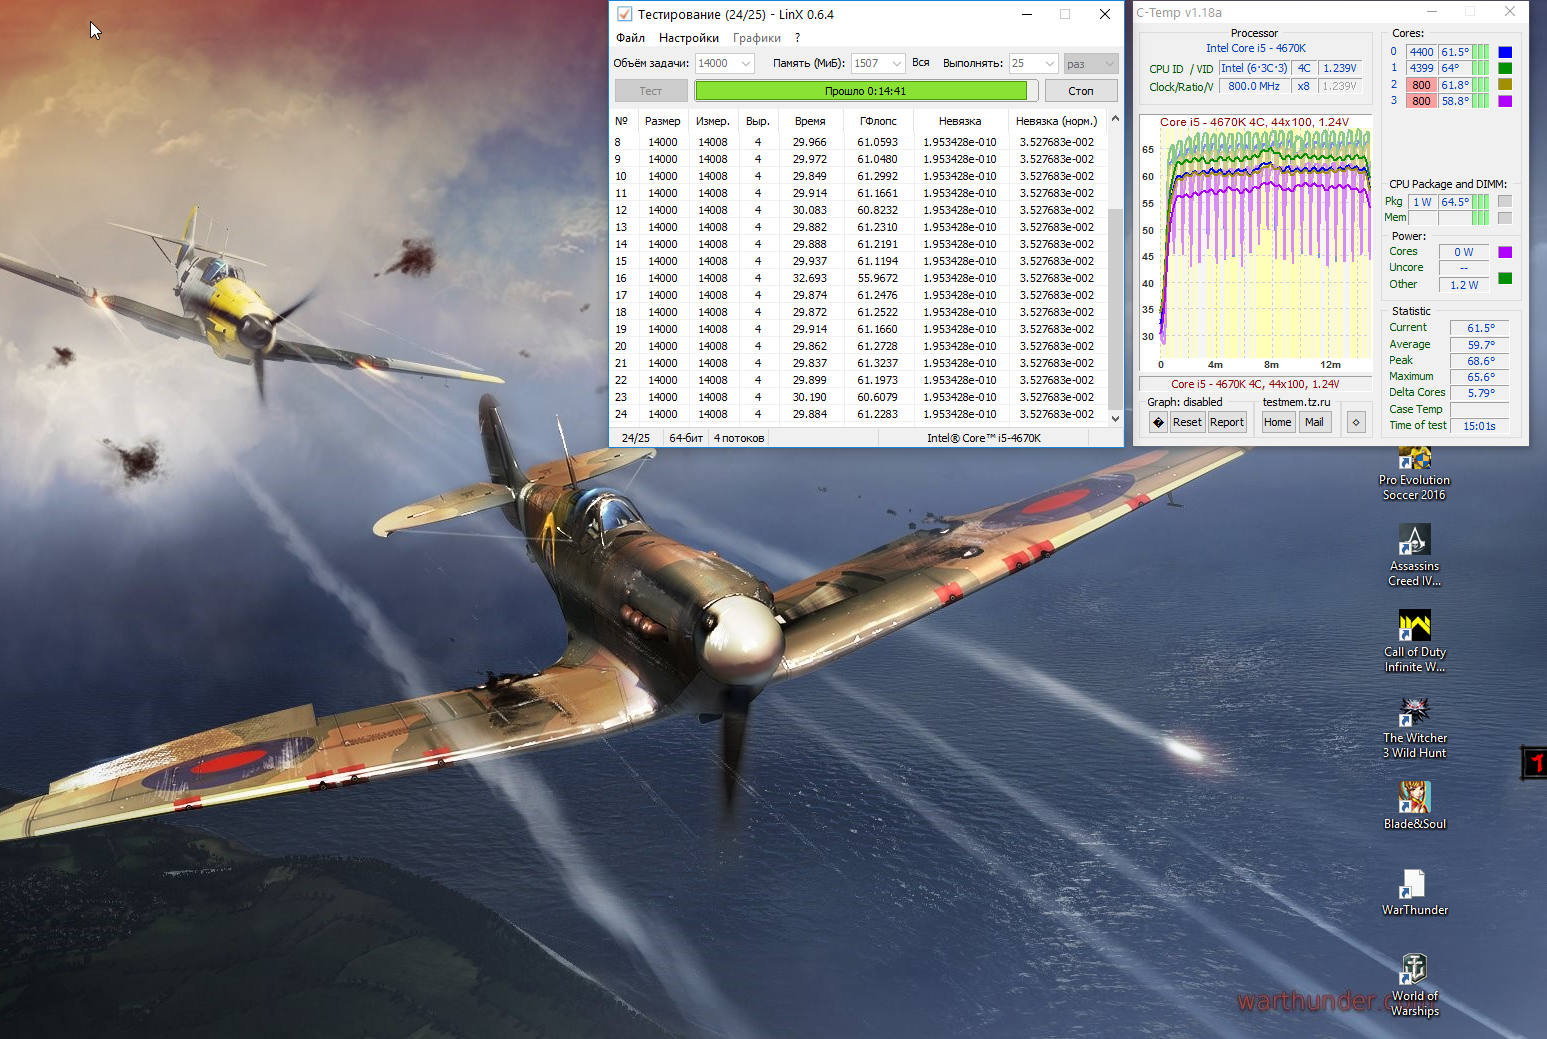Open the ? help menu in LinX
Viewport: 1547px width, 1039px height.
797,38
